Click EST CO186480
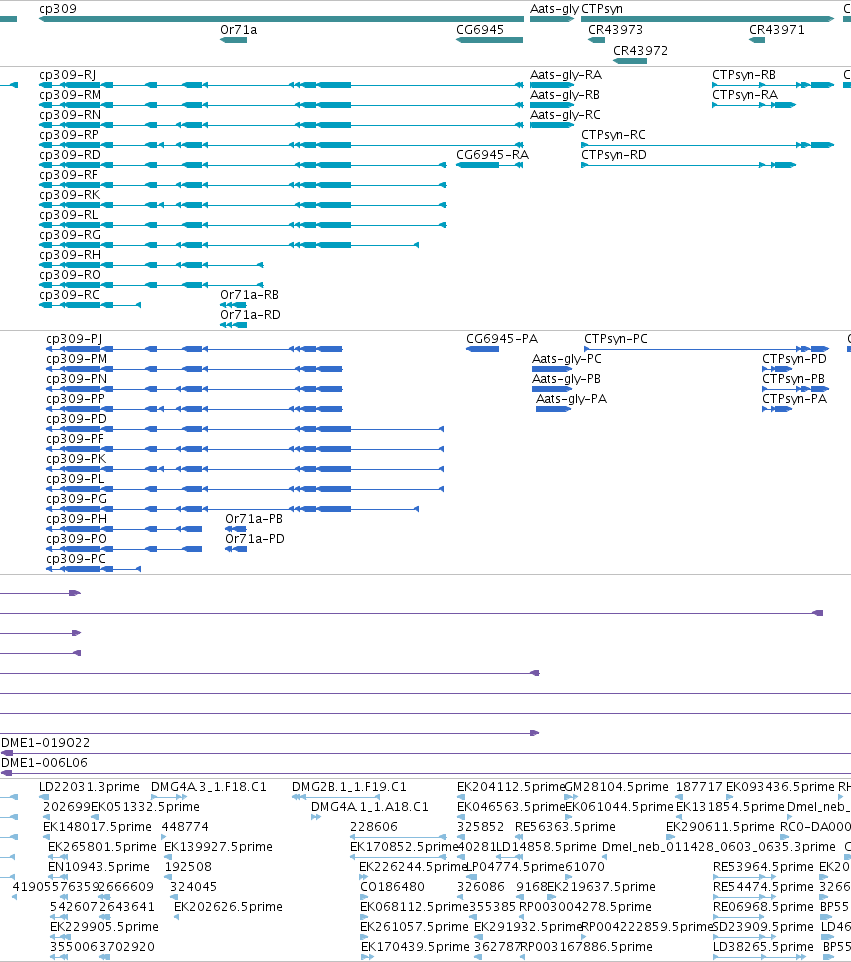 tap(392, 887)
